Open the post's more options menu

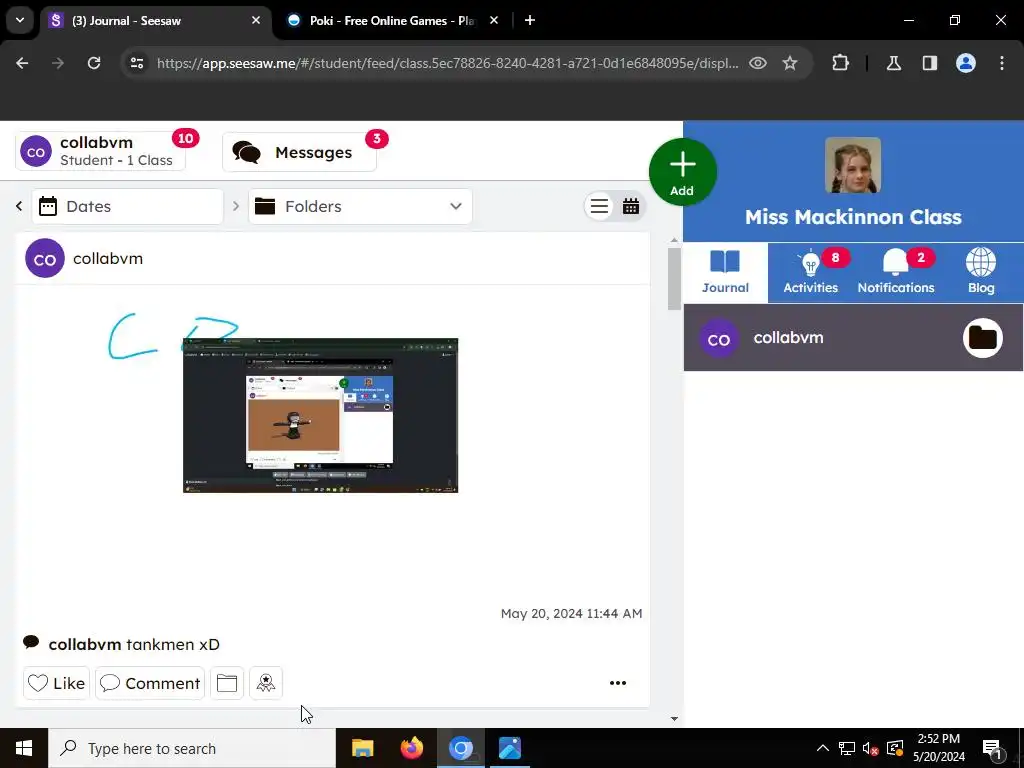[x=618, y=683]
